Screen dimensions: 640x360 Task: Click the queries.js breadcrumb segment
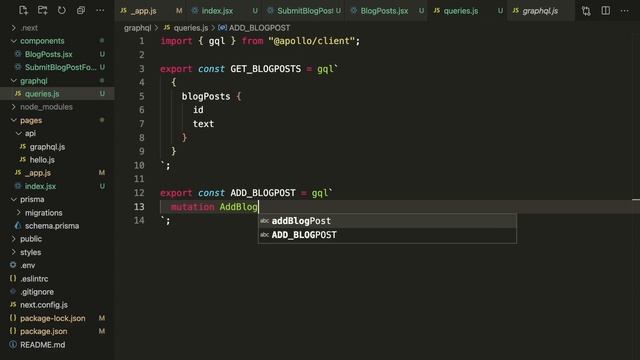[191, 28]
